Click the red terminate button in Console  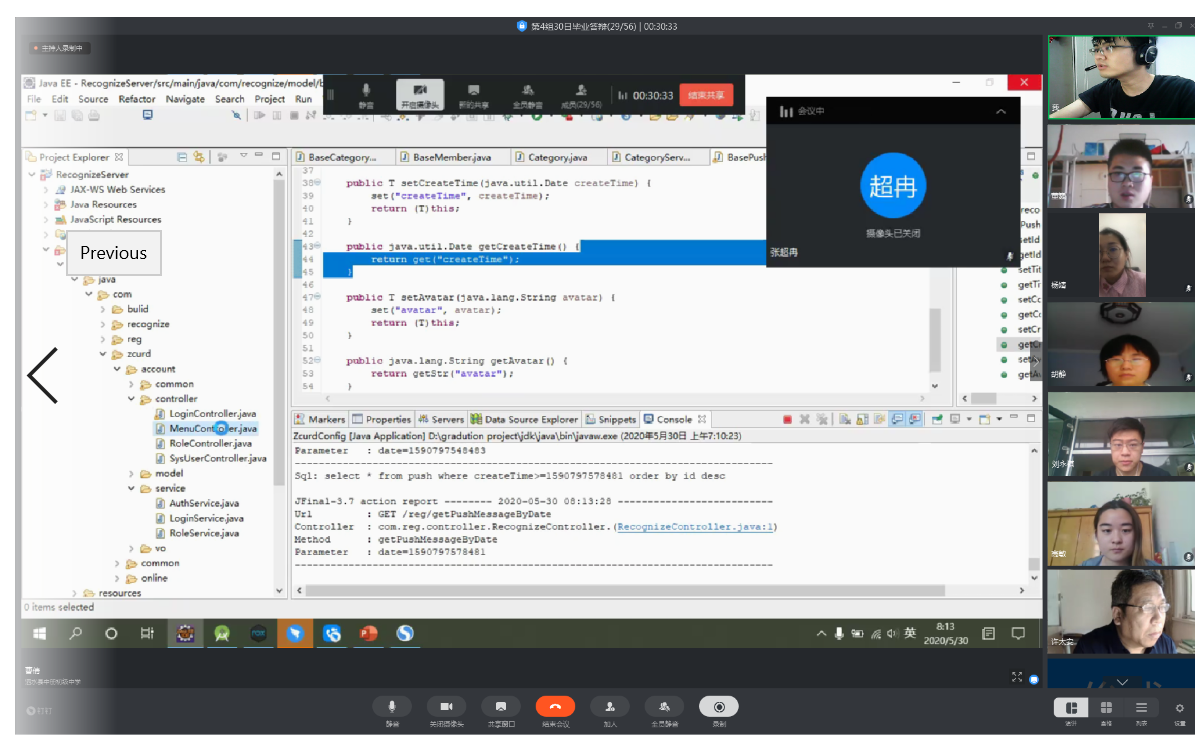point(787,419)
